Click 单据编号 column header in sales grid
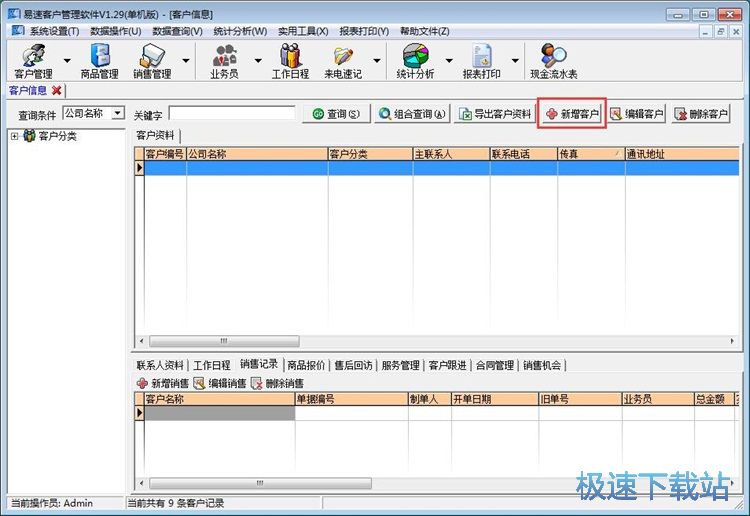 (x=352, y=399)
